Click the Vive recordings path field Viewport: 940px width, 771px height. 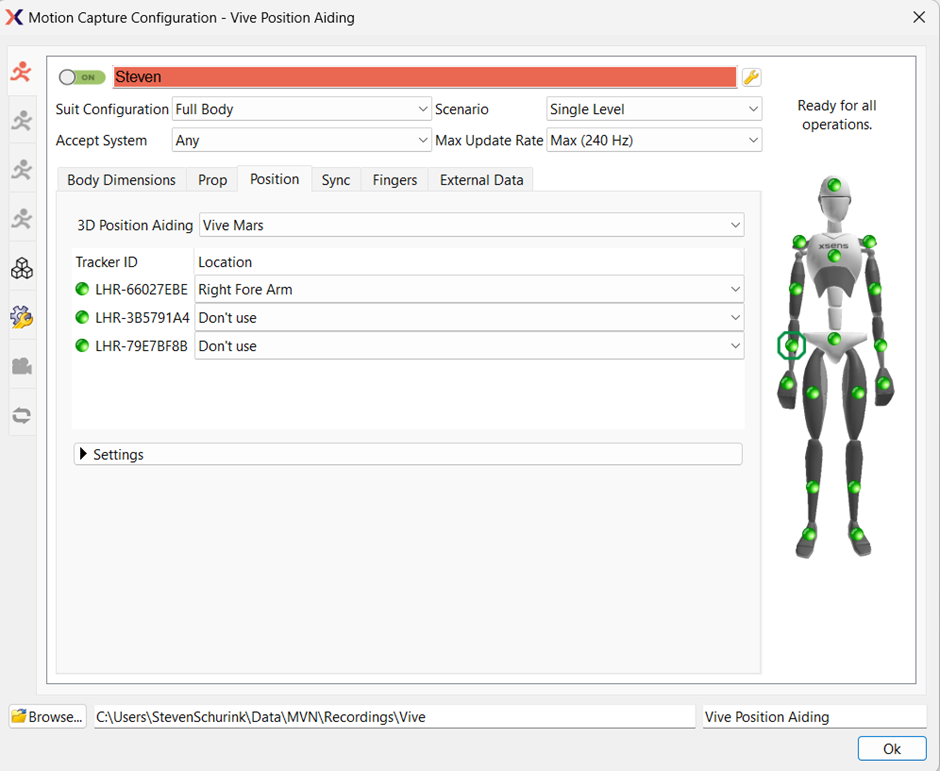pos(395,716)
